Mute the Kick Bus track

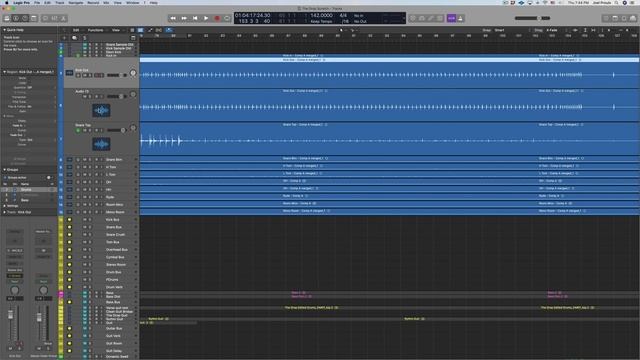[85, 220]
